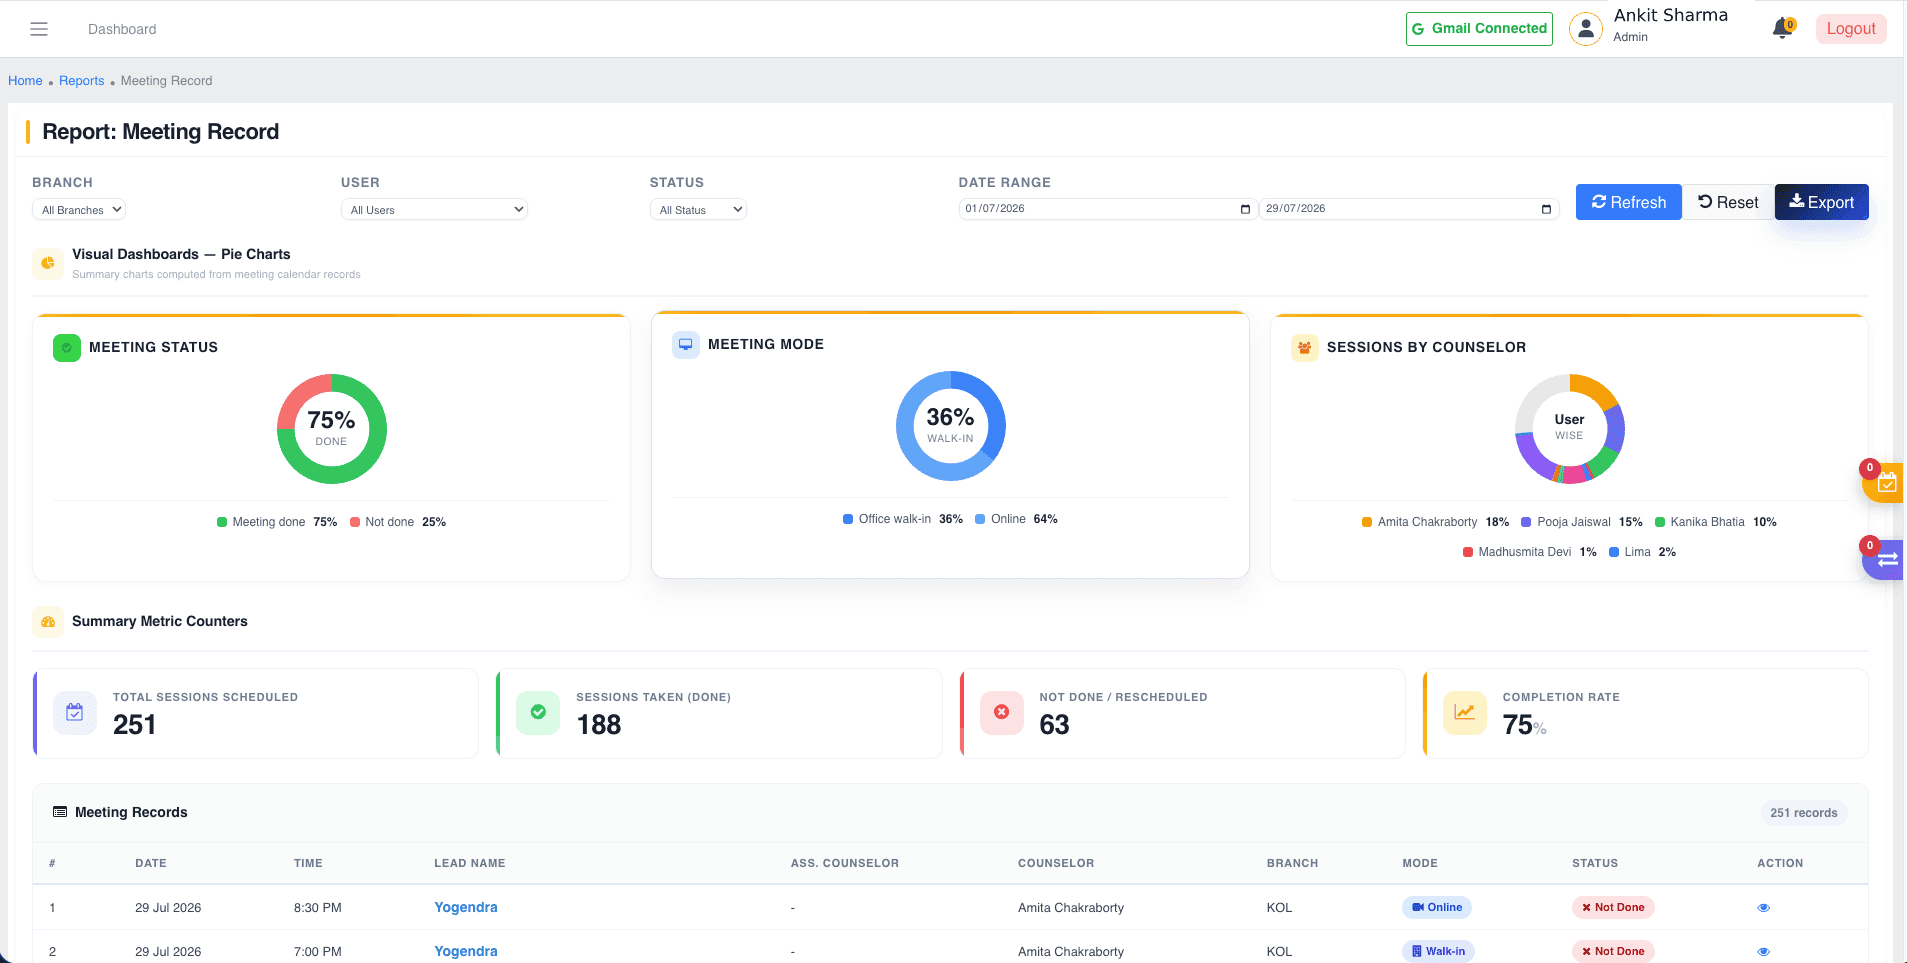Click the Reset button

pos(1728,202)
